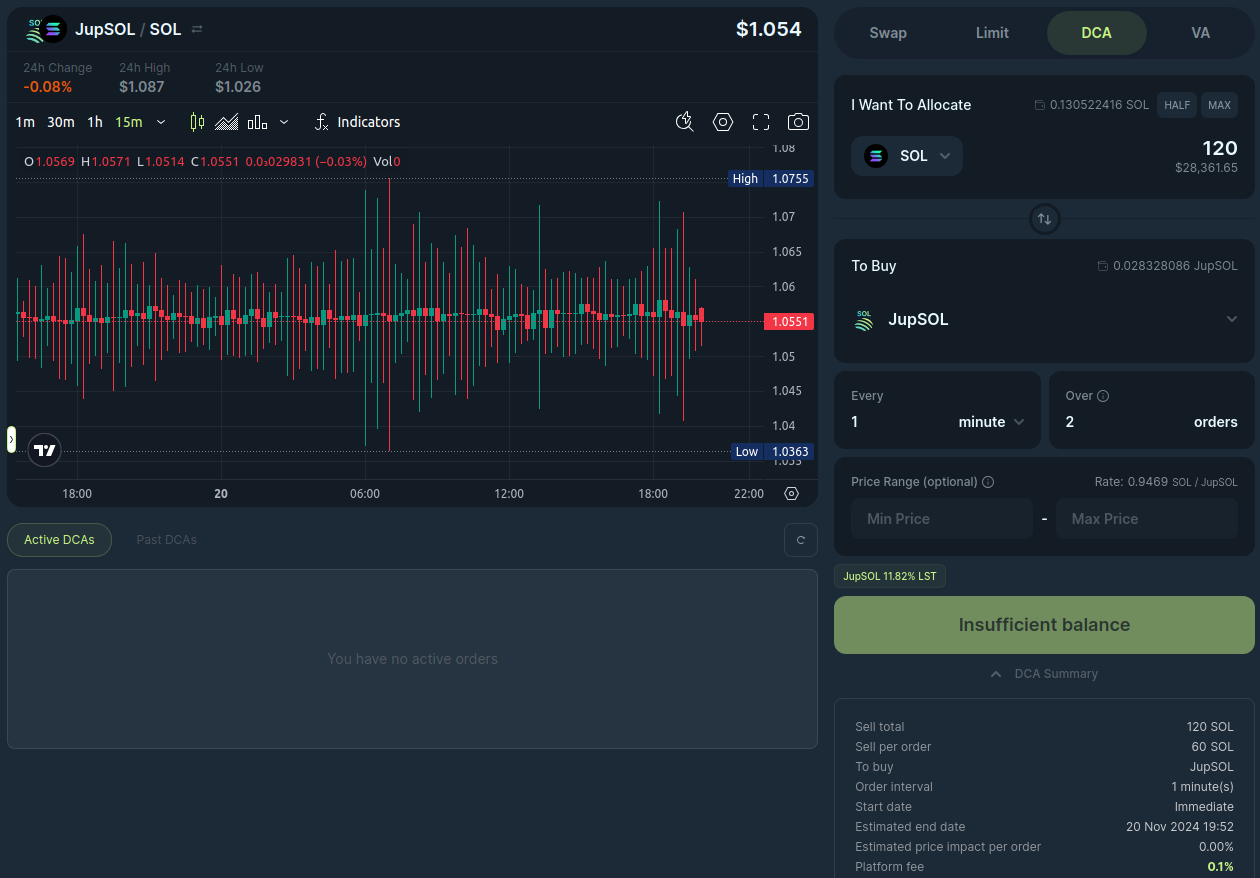
Task: Click Insufficient balance button
Action: pos(1044,625)
